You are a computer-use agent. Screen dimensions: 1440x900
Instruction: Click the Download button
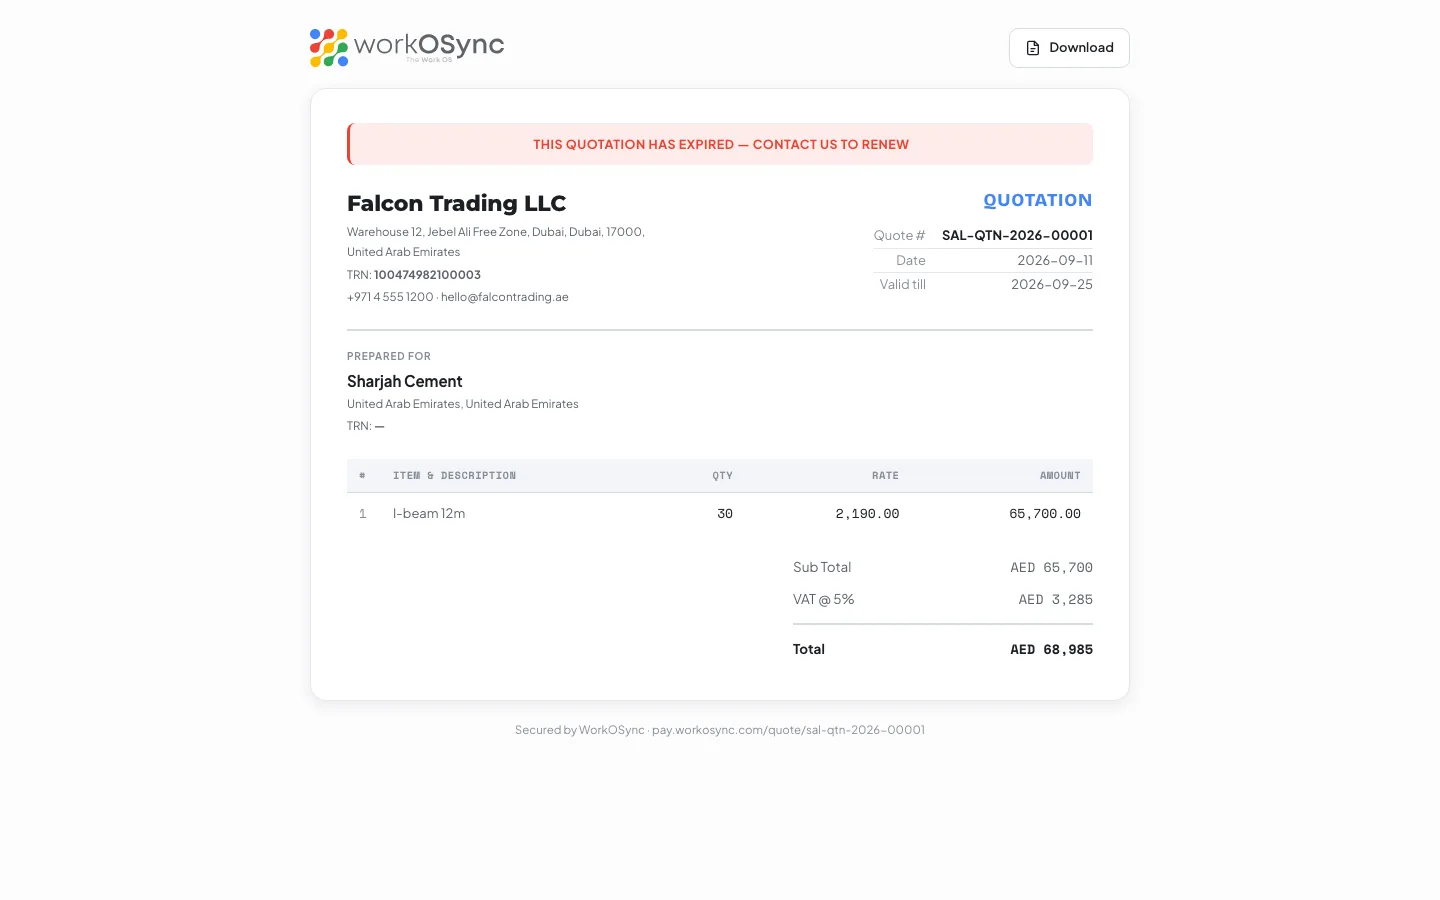(1069, 48)
